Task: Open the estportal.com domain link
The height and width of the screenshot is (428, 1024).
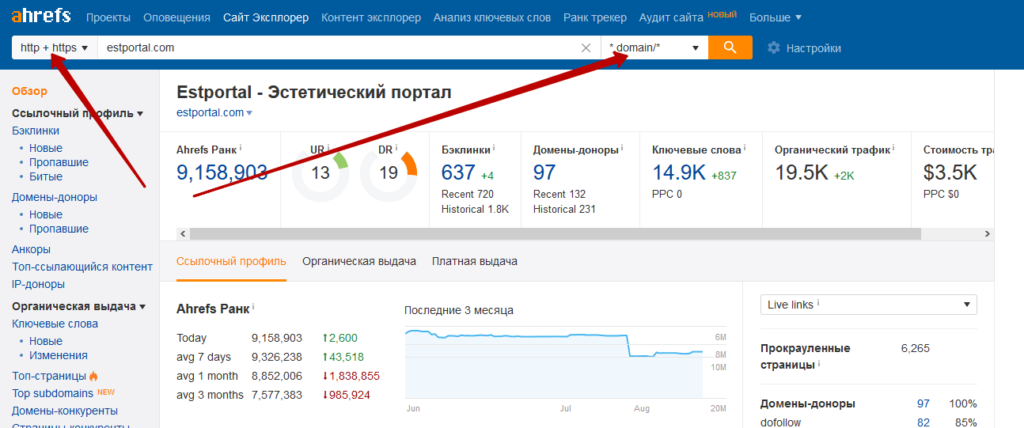Action: (210, 112)
